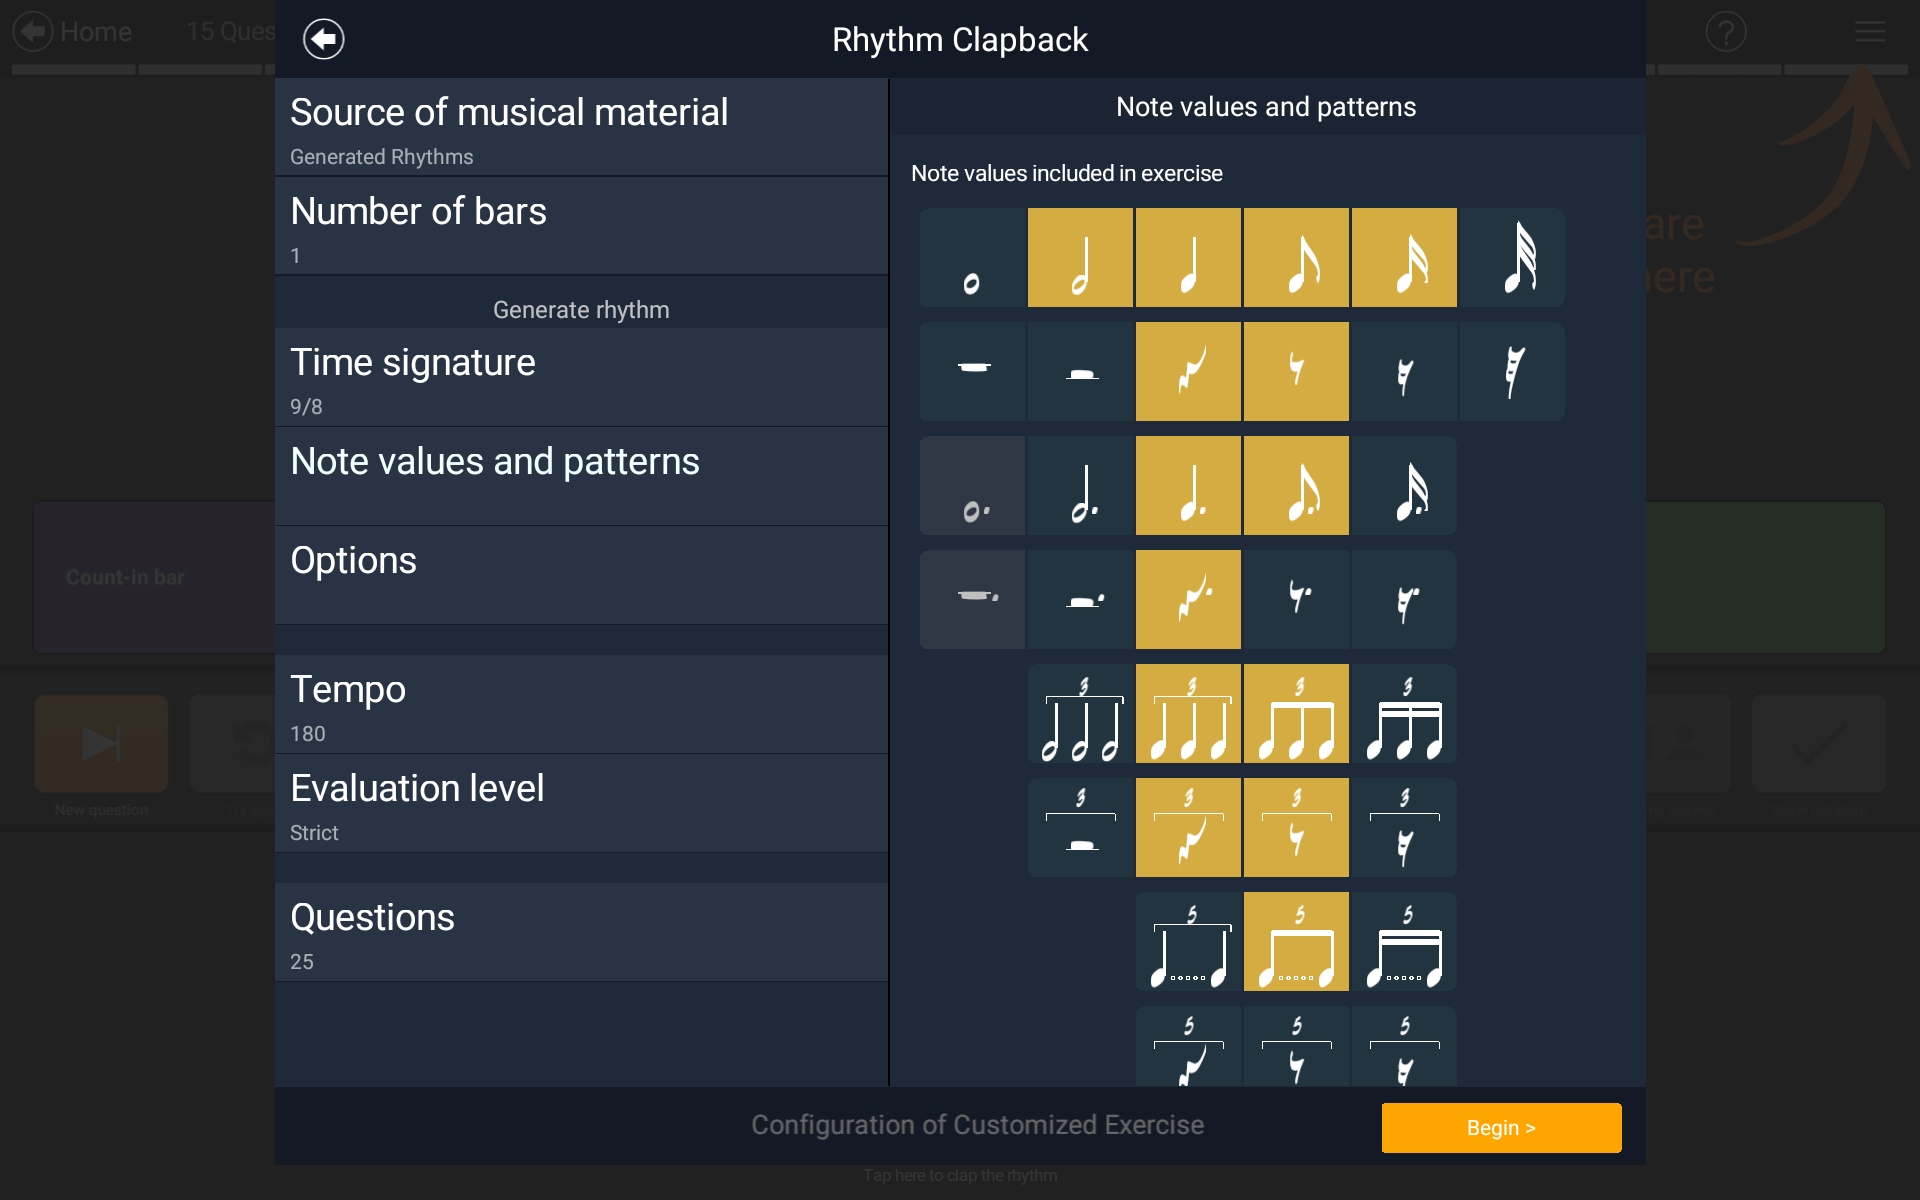Open Source of musical material setting
1920x1200 pixels.
click(581, 128)
